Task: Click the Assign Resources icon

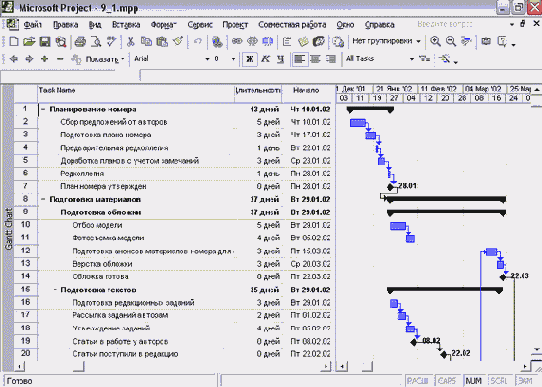Action: (318, 42)
